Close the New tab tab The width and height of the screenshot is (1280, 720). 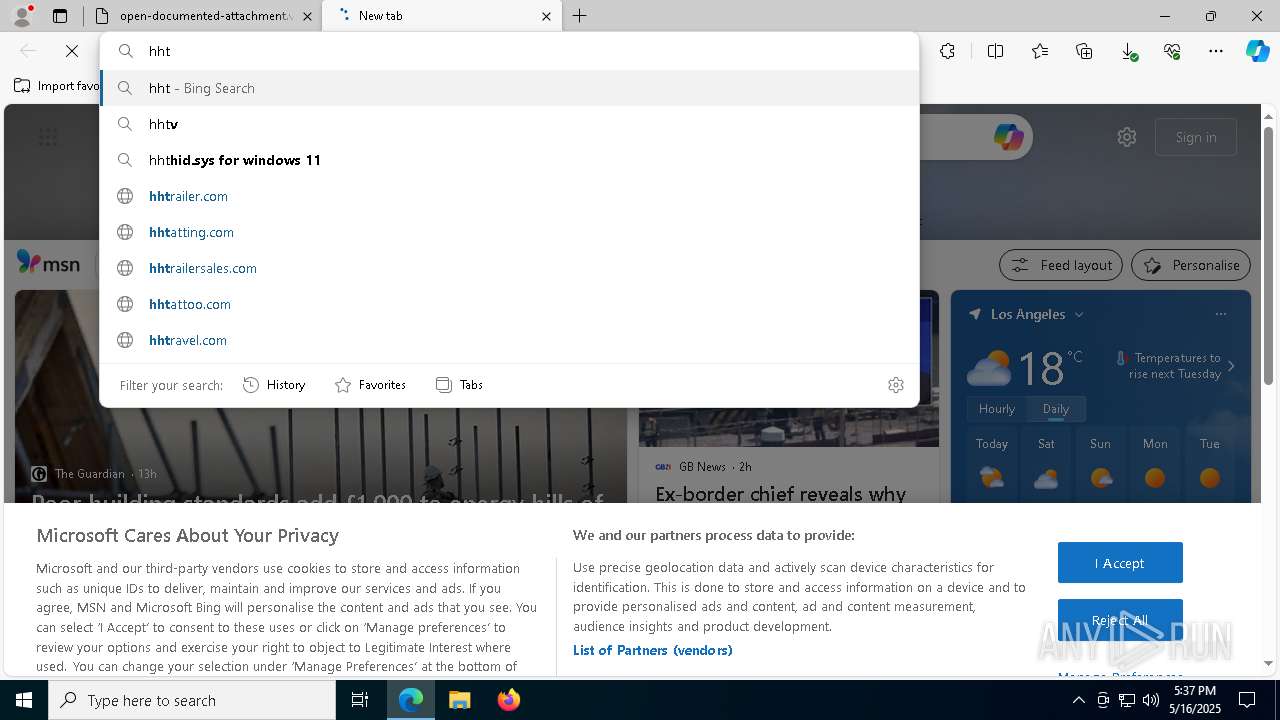click(547, 16)
